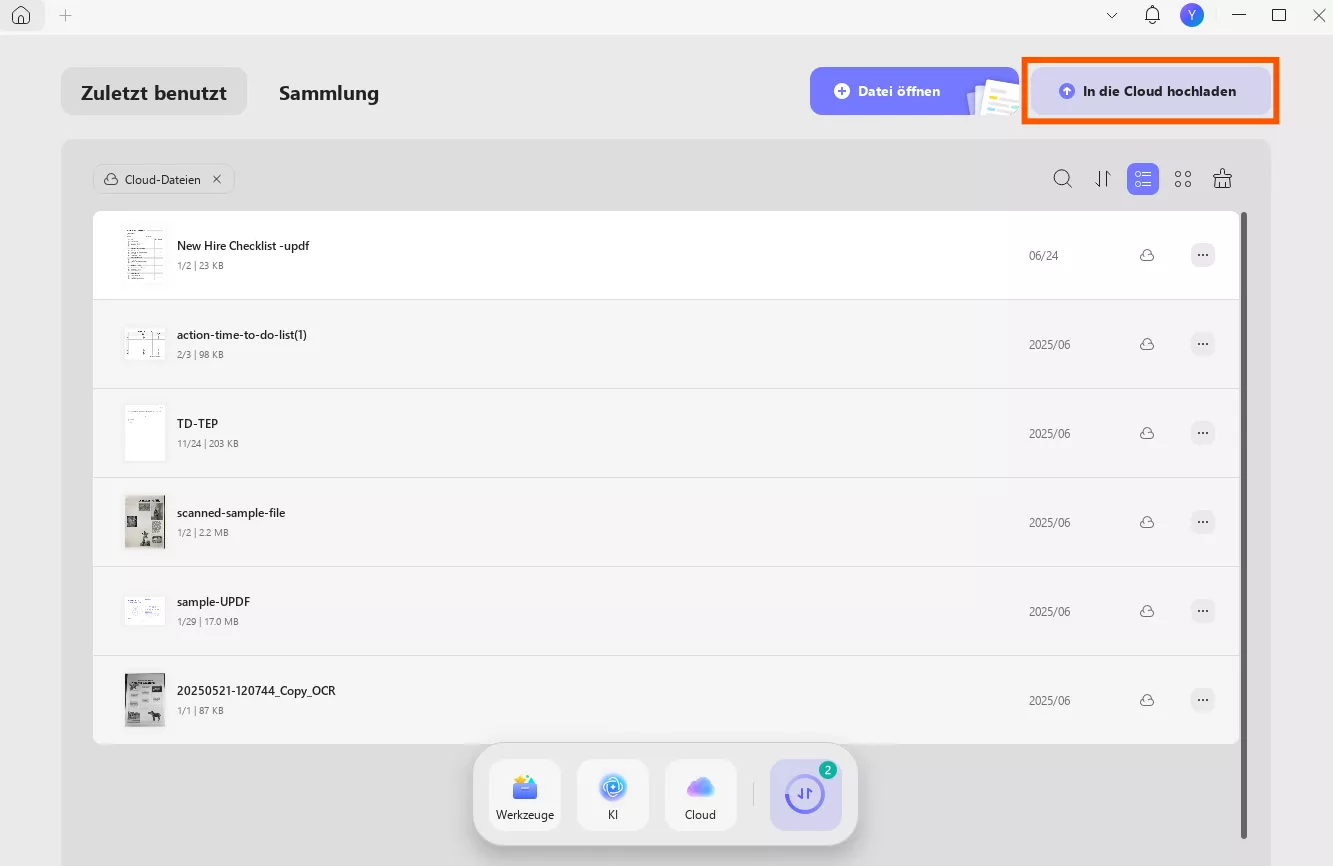Open more options for sample-UPDF
The image size is (1333, 866).
click(x=1203, y=611)
